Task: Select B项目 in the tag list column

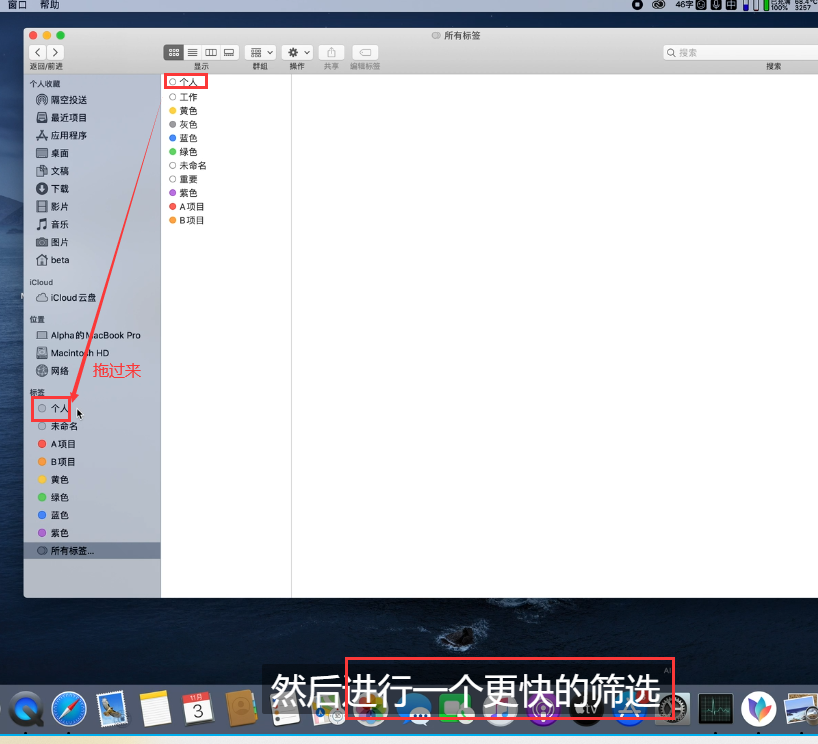Action: [187, 220]
